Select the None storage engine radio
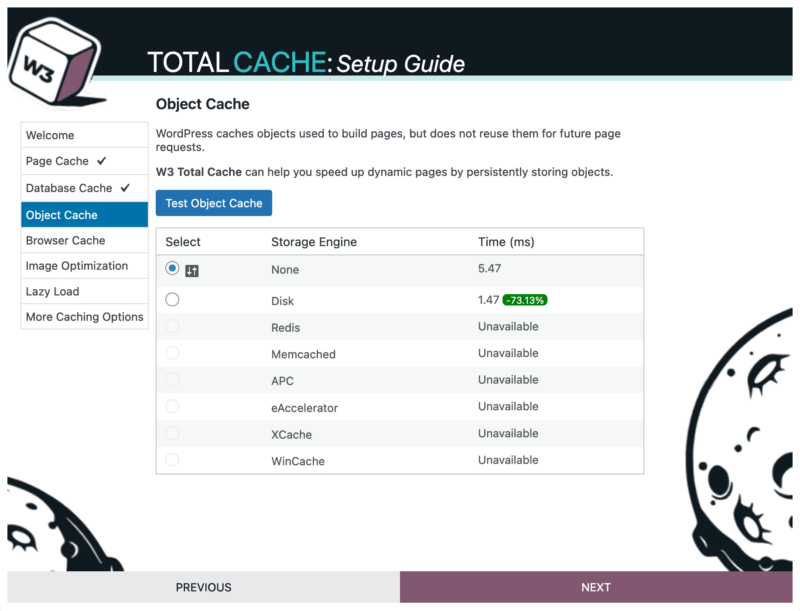The image size is (800, 611). coord(172,268)
